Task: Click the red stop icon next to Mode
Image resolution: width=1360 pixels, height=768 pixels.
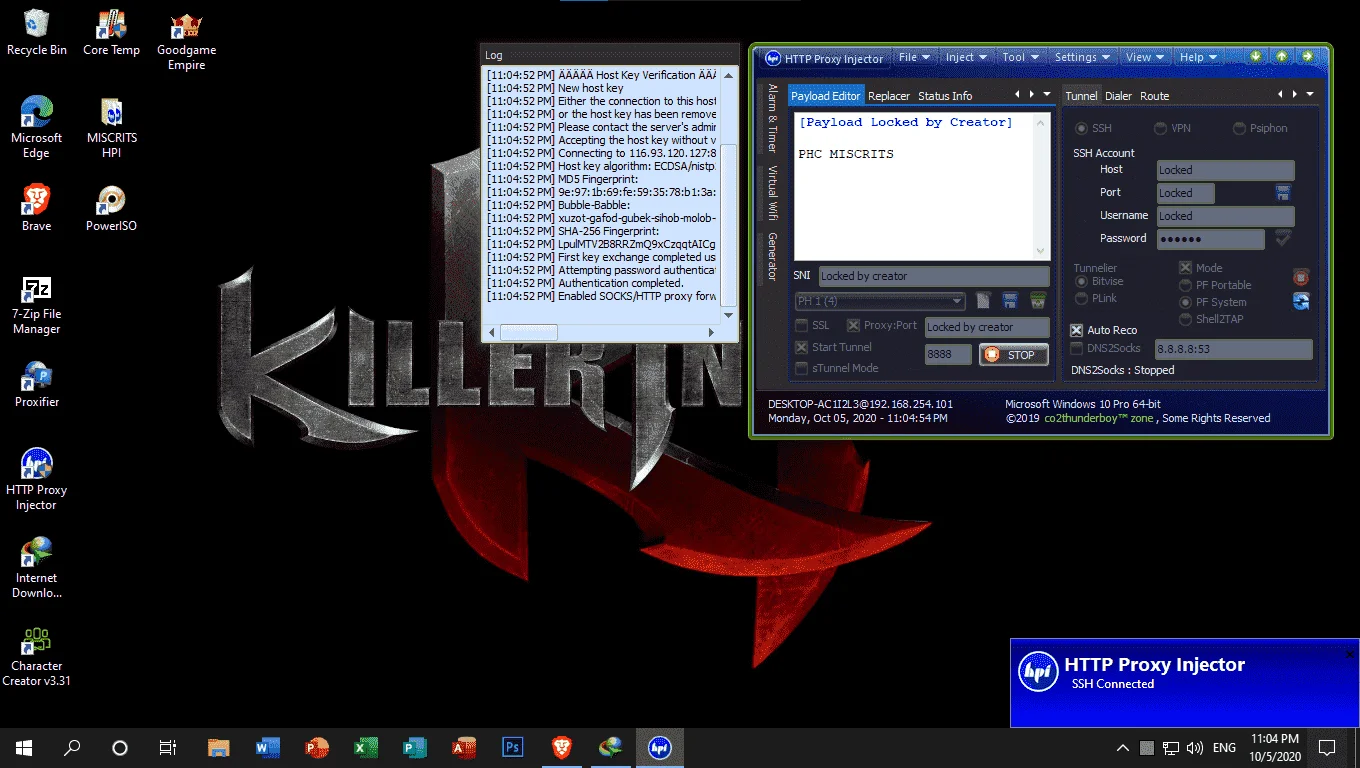Action: tap(1301, 278)
